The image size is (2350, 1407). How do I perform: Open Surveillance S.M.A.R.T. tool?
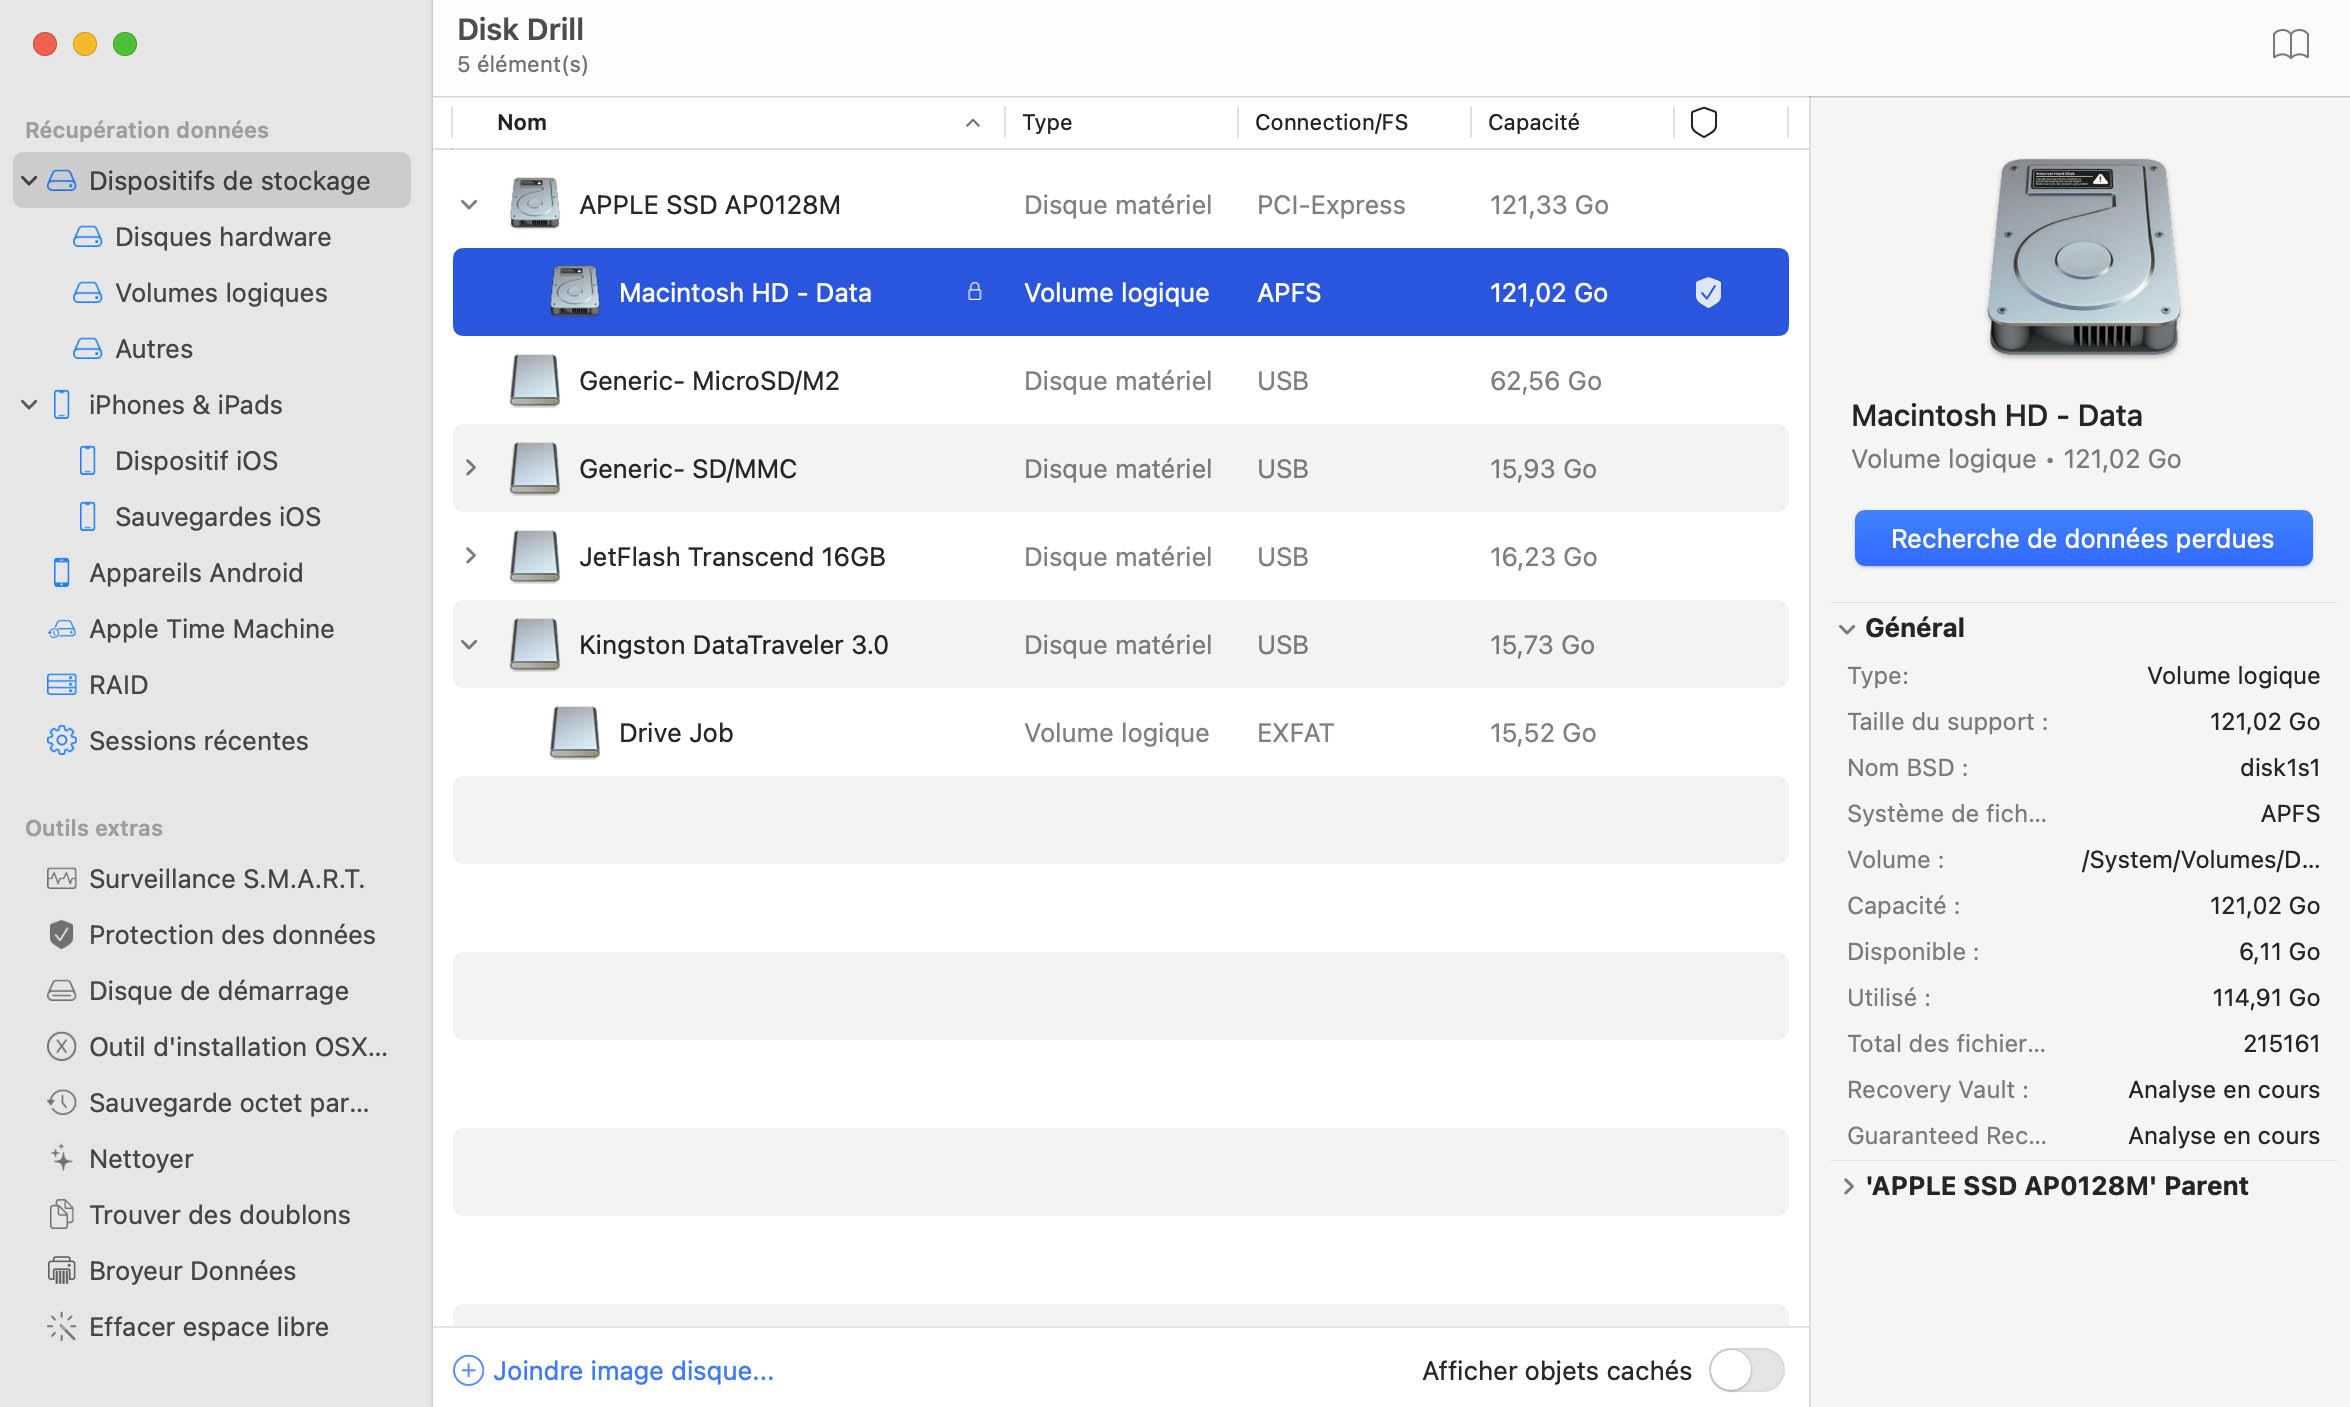[205, 878]
